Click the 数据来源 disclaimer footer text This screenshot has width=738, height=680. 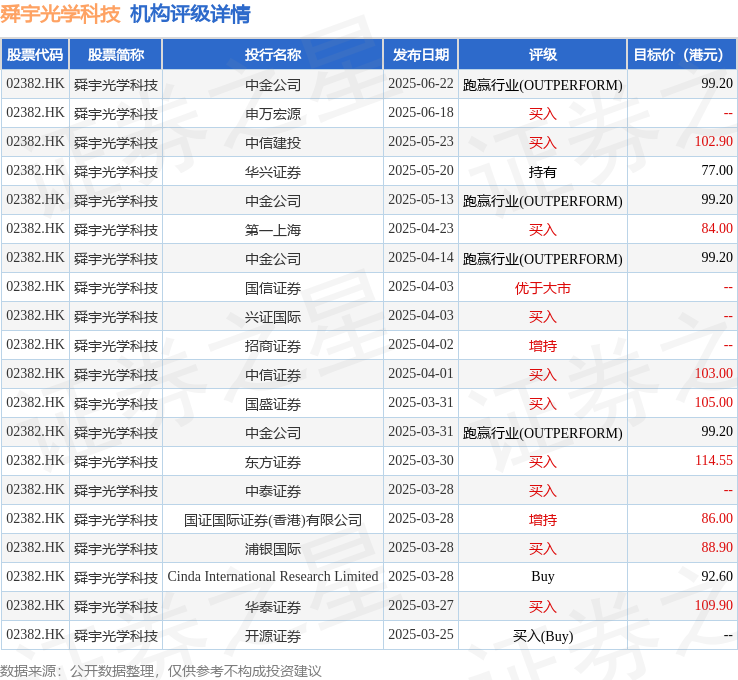(x=160, y=671)
